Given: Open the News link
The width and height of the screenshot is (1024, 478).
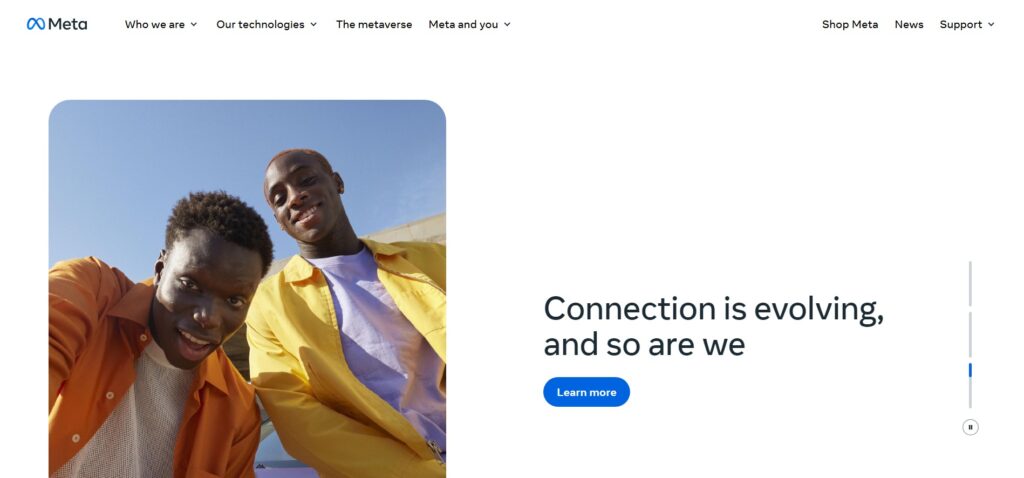Looking at the screenshot, I should pyautogui.click(x=909, y=25).
